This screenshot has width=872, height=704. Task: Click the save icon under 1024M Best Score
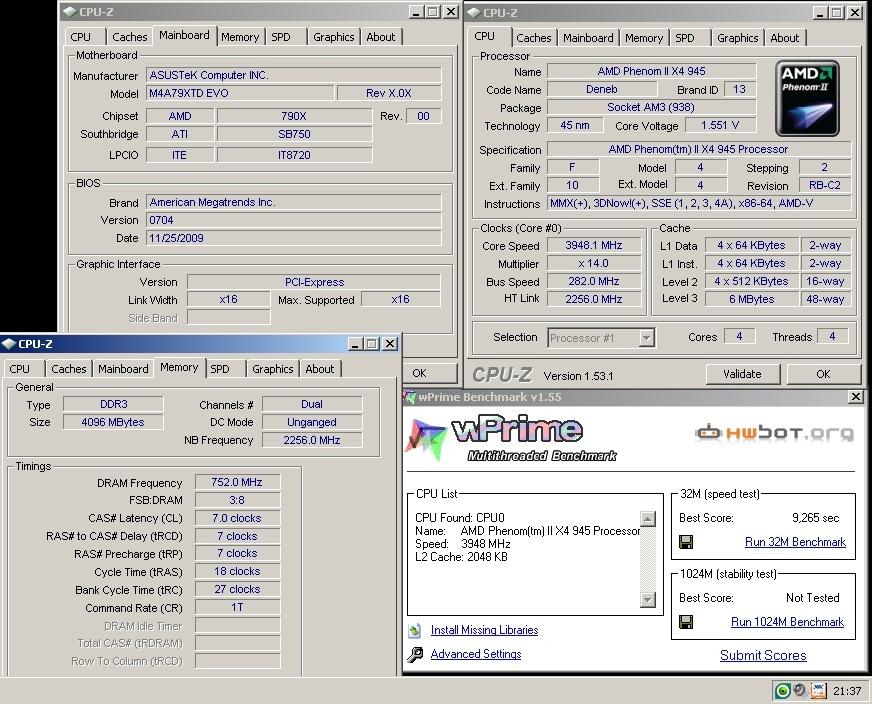click(x=686, y=622)
